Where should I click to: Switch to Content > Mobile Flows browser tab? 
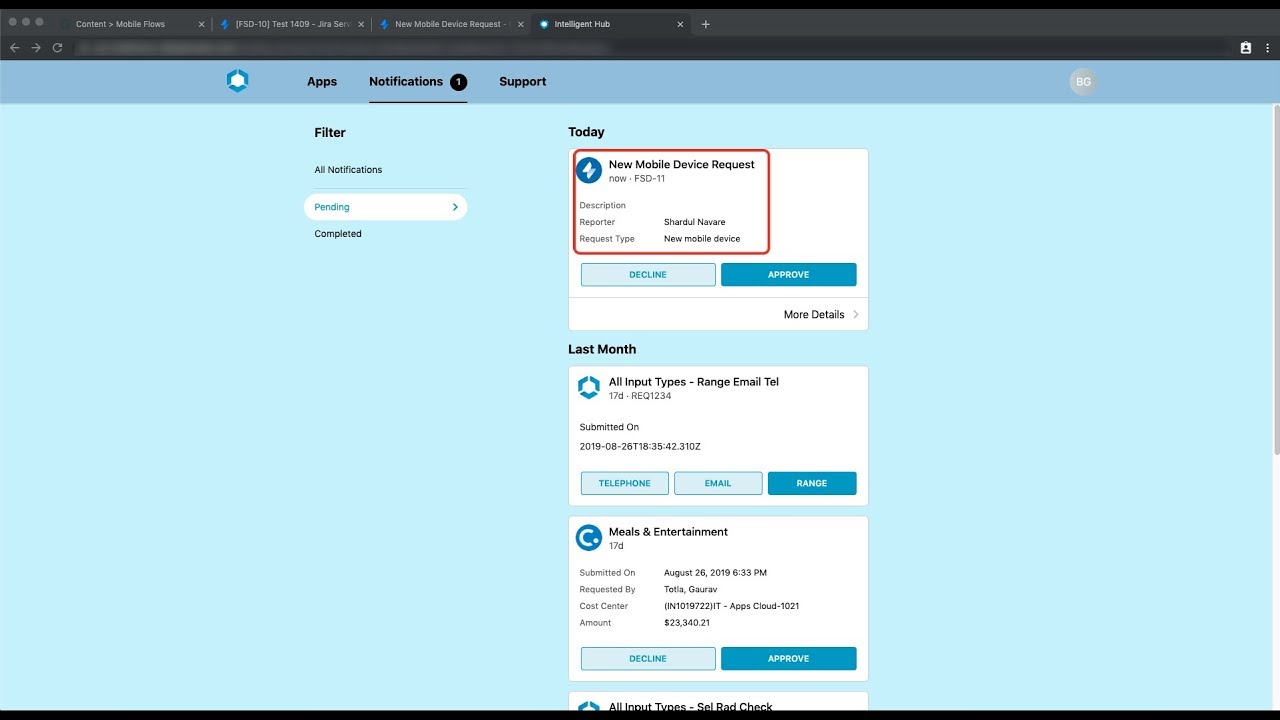click(122, 24)
